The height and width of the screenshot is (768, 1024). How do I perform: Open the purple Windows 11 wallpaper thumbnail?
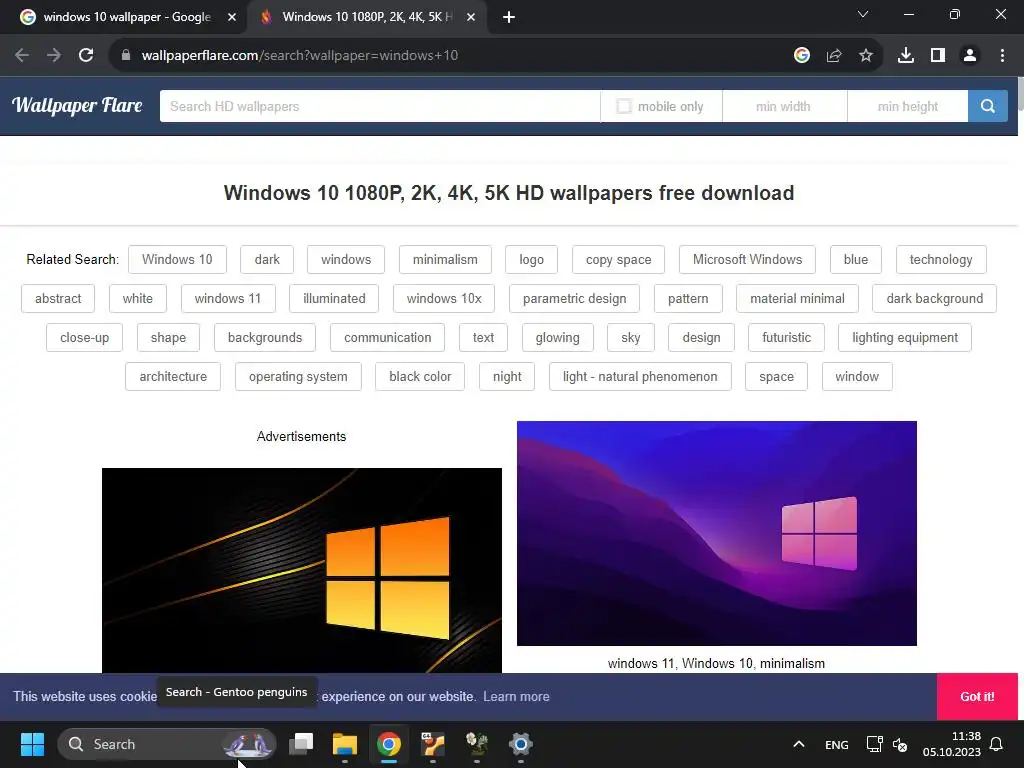(x=716, y=534)
